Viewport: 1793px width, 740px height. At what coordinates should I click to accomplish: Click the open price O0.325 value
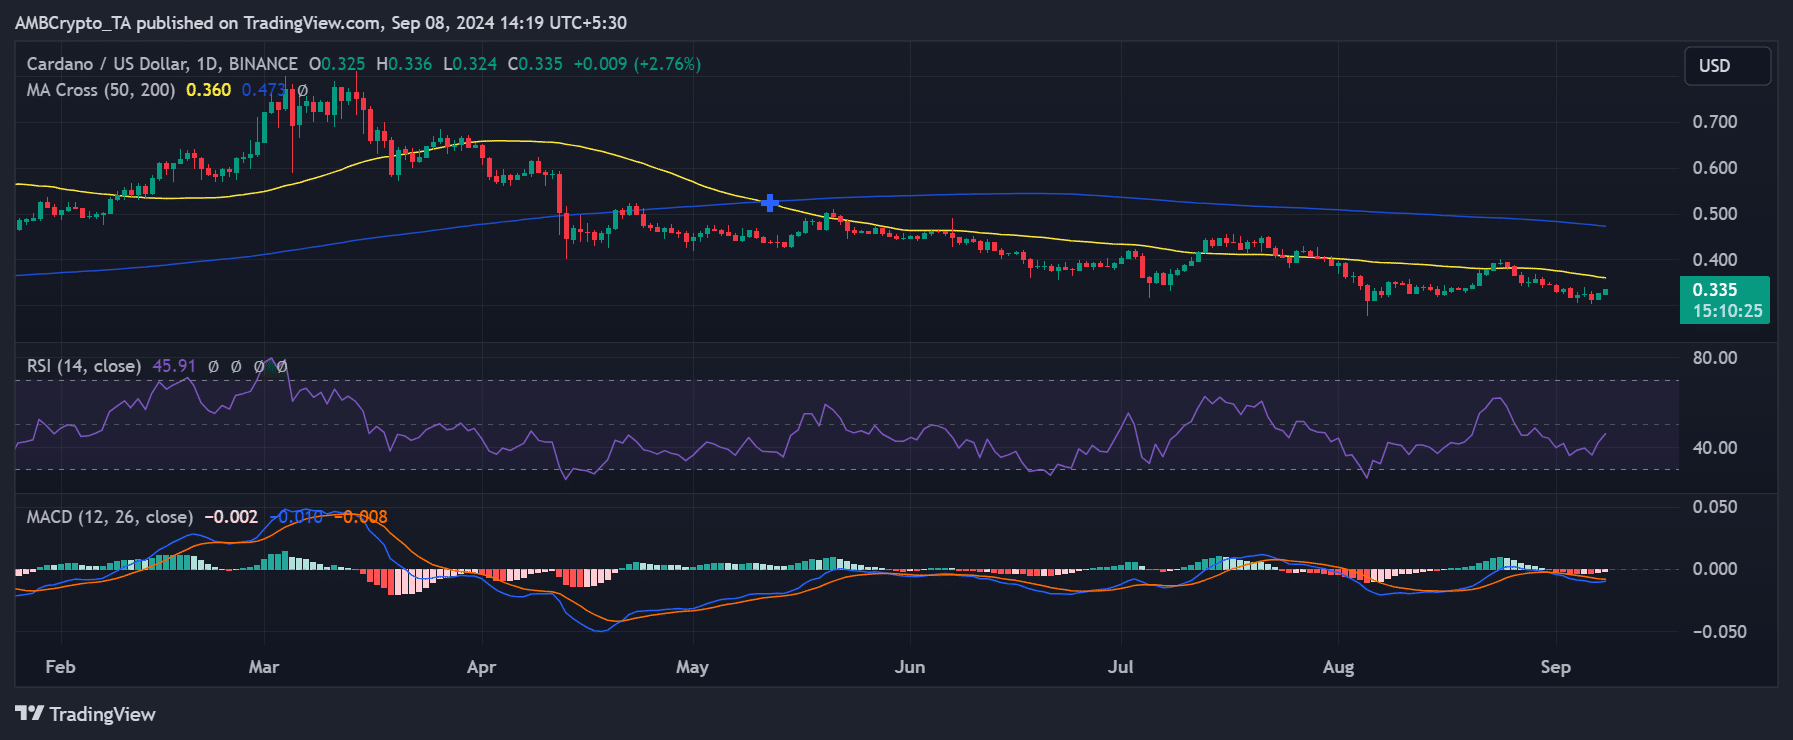click(x=337, y=64)
